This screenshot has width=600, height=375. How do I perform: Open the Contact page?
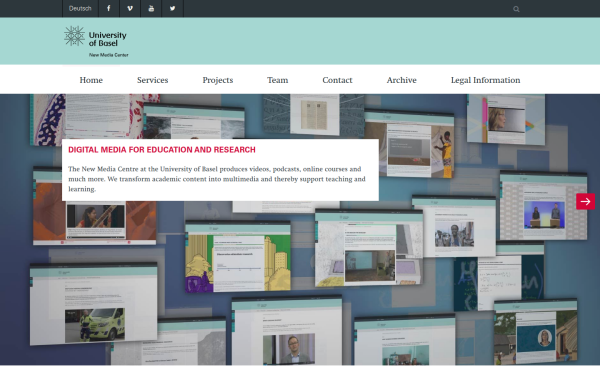point(337,80)
